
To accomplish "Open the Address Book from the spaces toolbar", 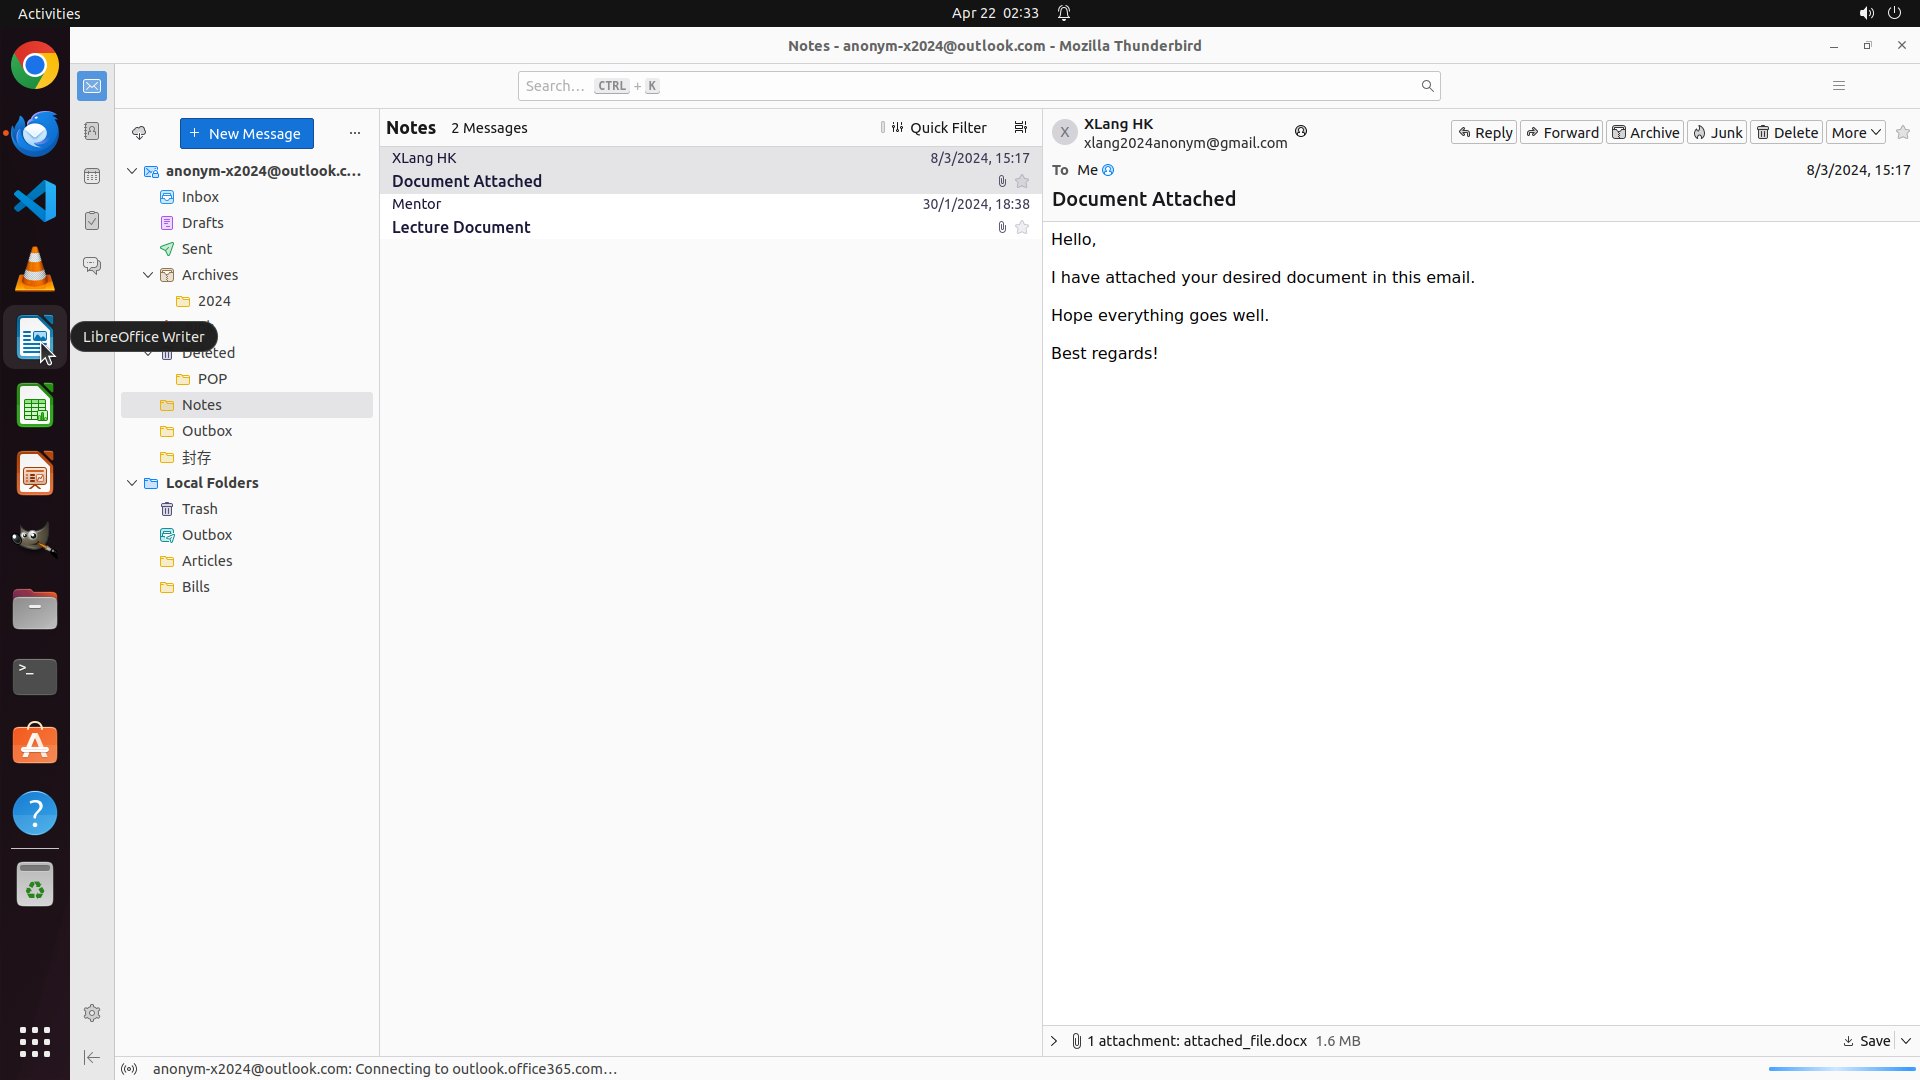I will pyautogui.click(x=92, y=131).
